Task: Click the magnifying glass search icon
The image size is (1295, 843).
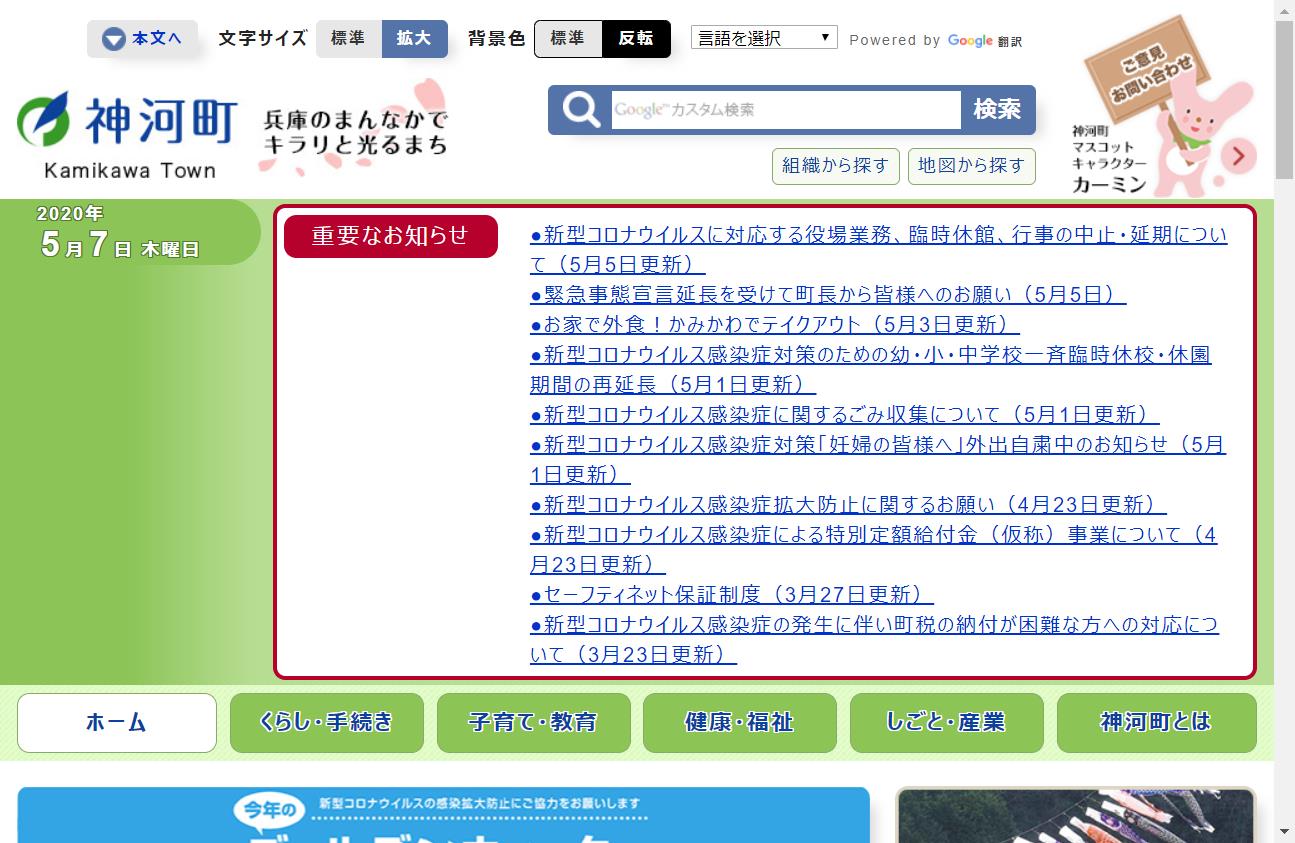Action: click(x=581, y=109)
